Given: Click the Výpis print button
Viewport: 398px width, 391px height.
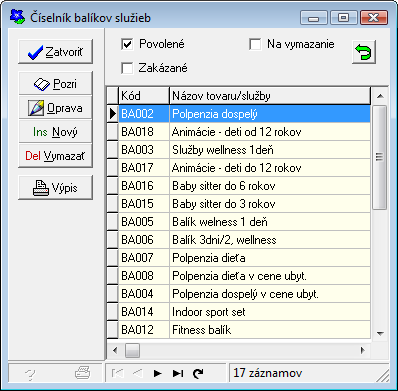Looking at the screenshot, I should (55, 188).
